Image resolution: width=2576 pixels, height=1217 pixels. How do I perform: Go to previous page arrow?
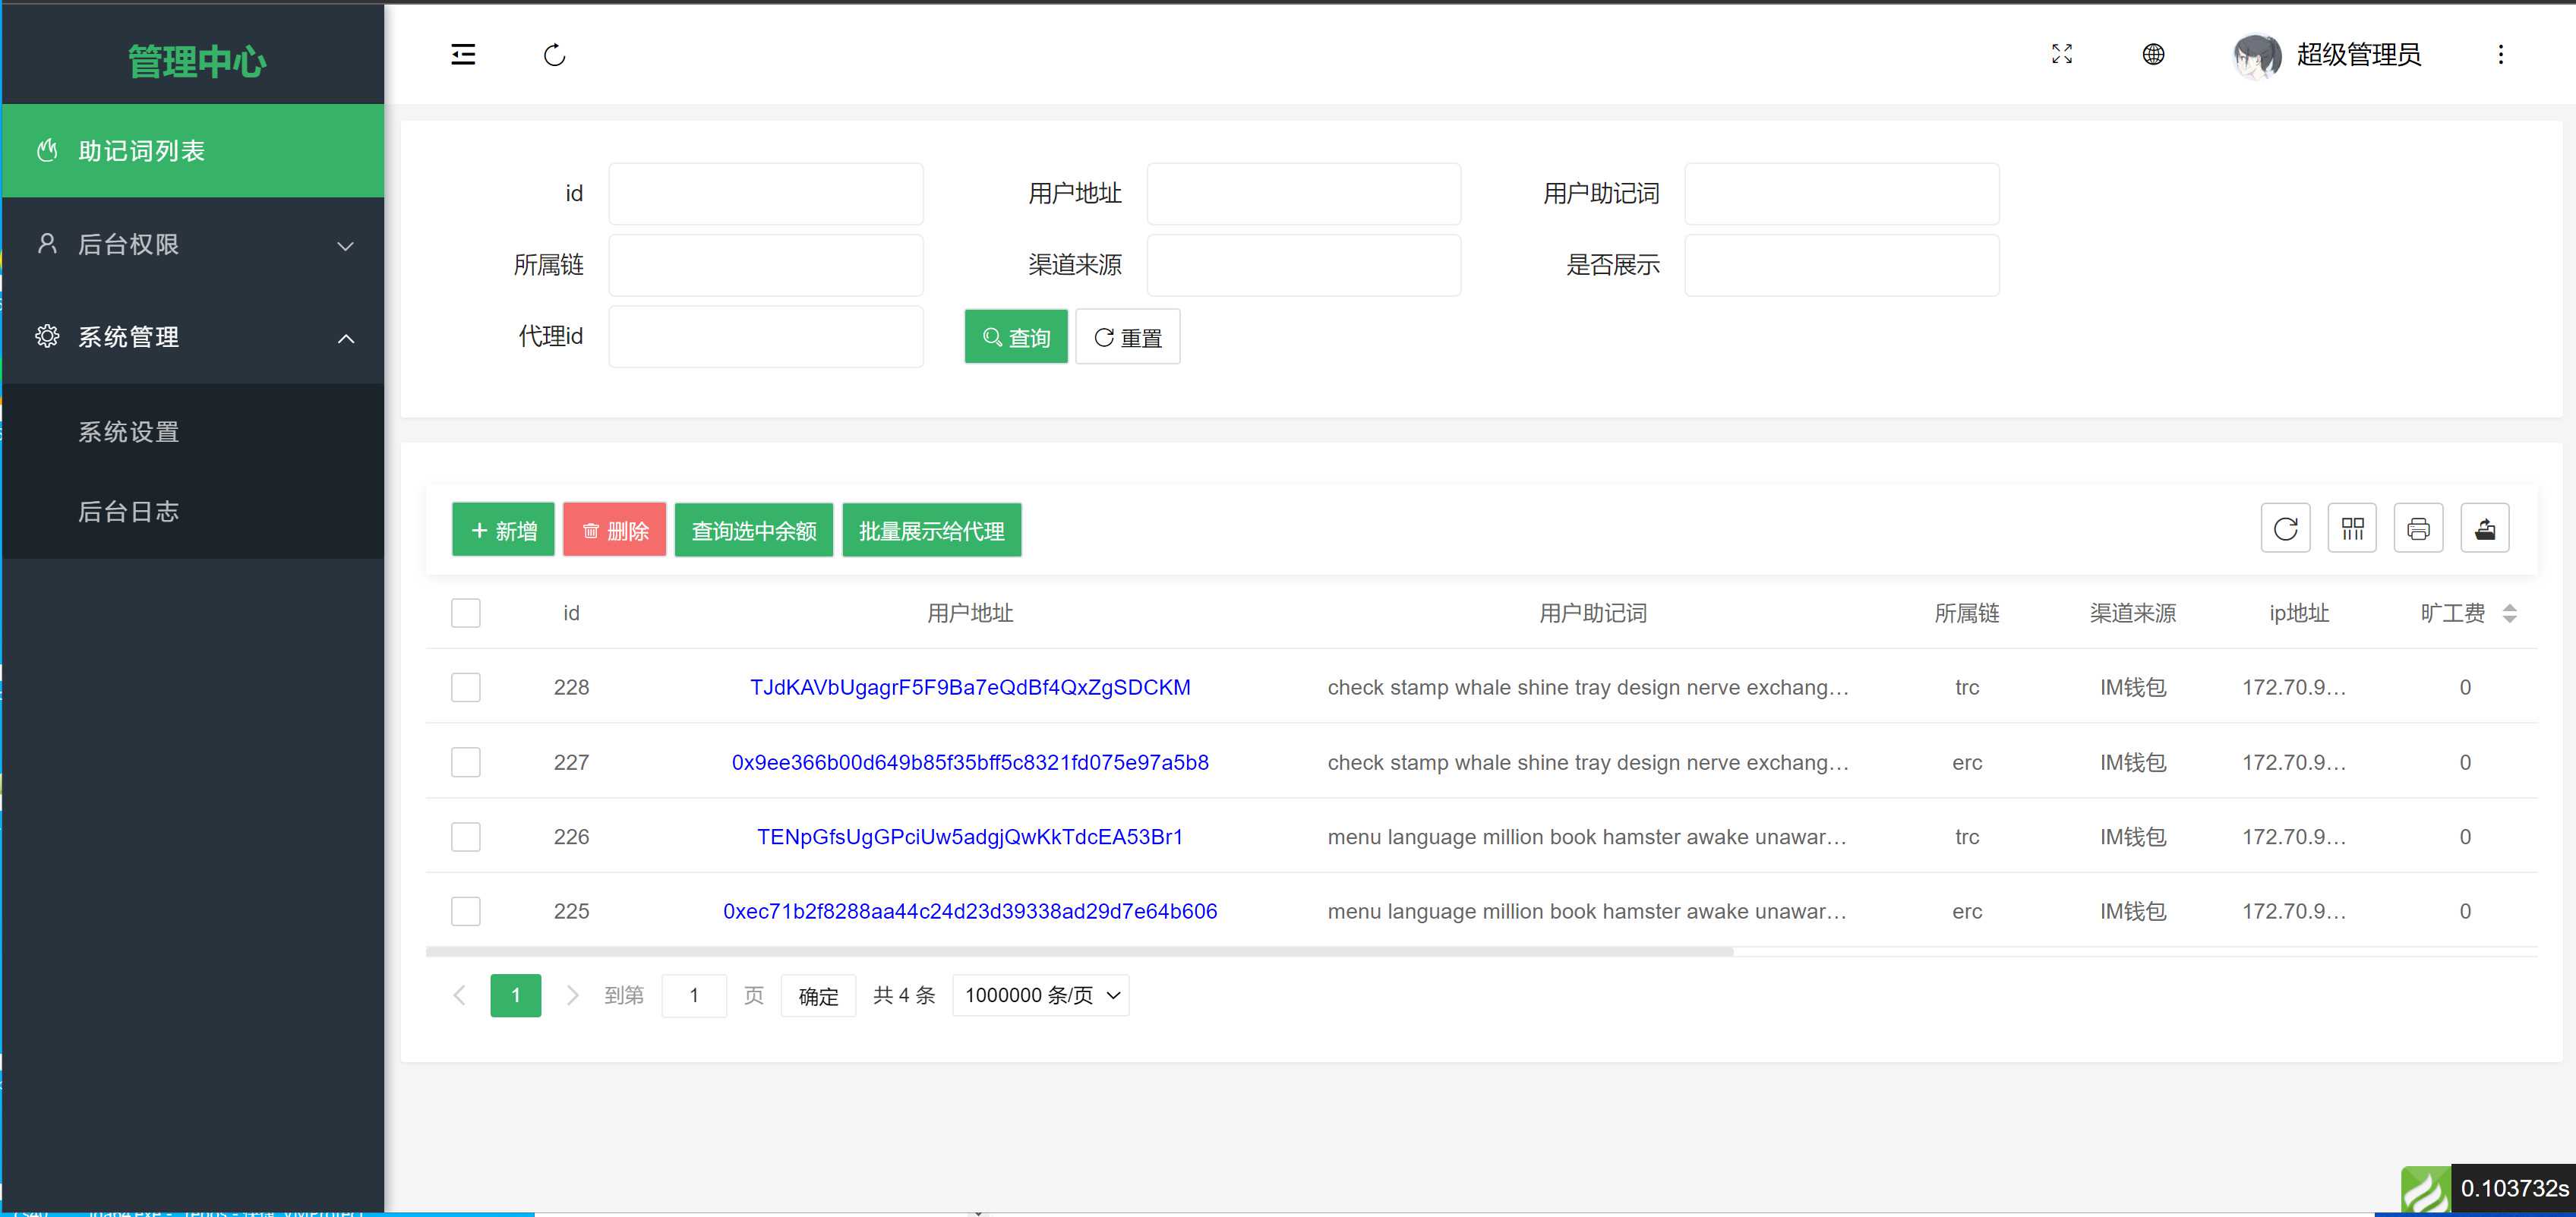click(459, 995)
